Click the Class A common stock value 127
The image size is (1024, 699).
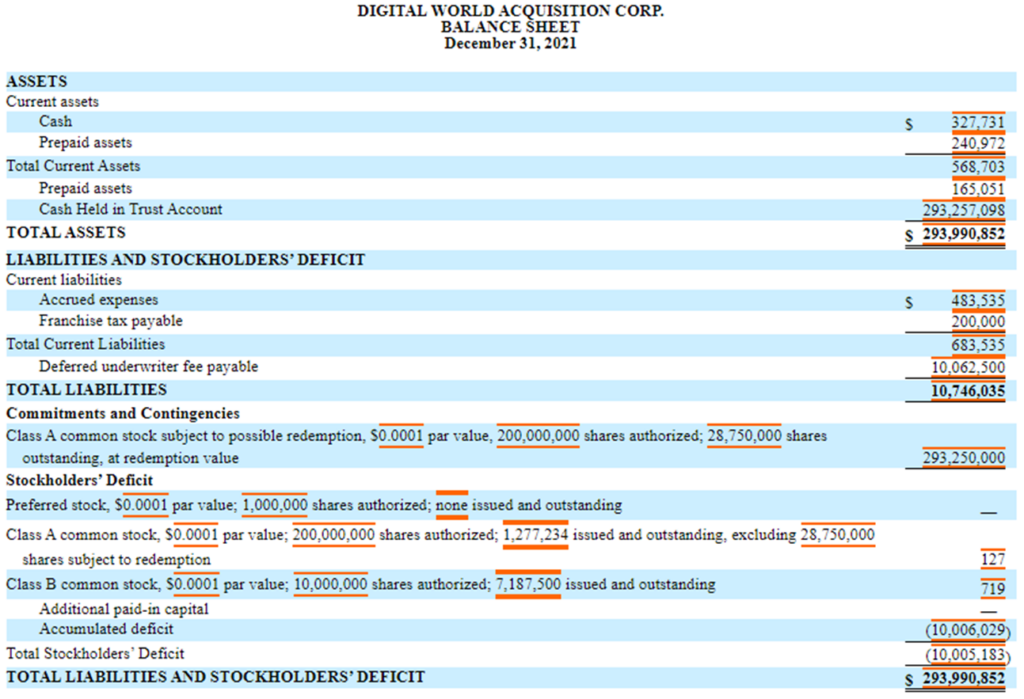tap(993, 559)
